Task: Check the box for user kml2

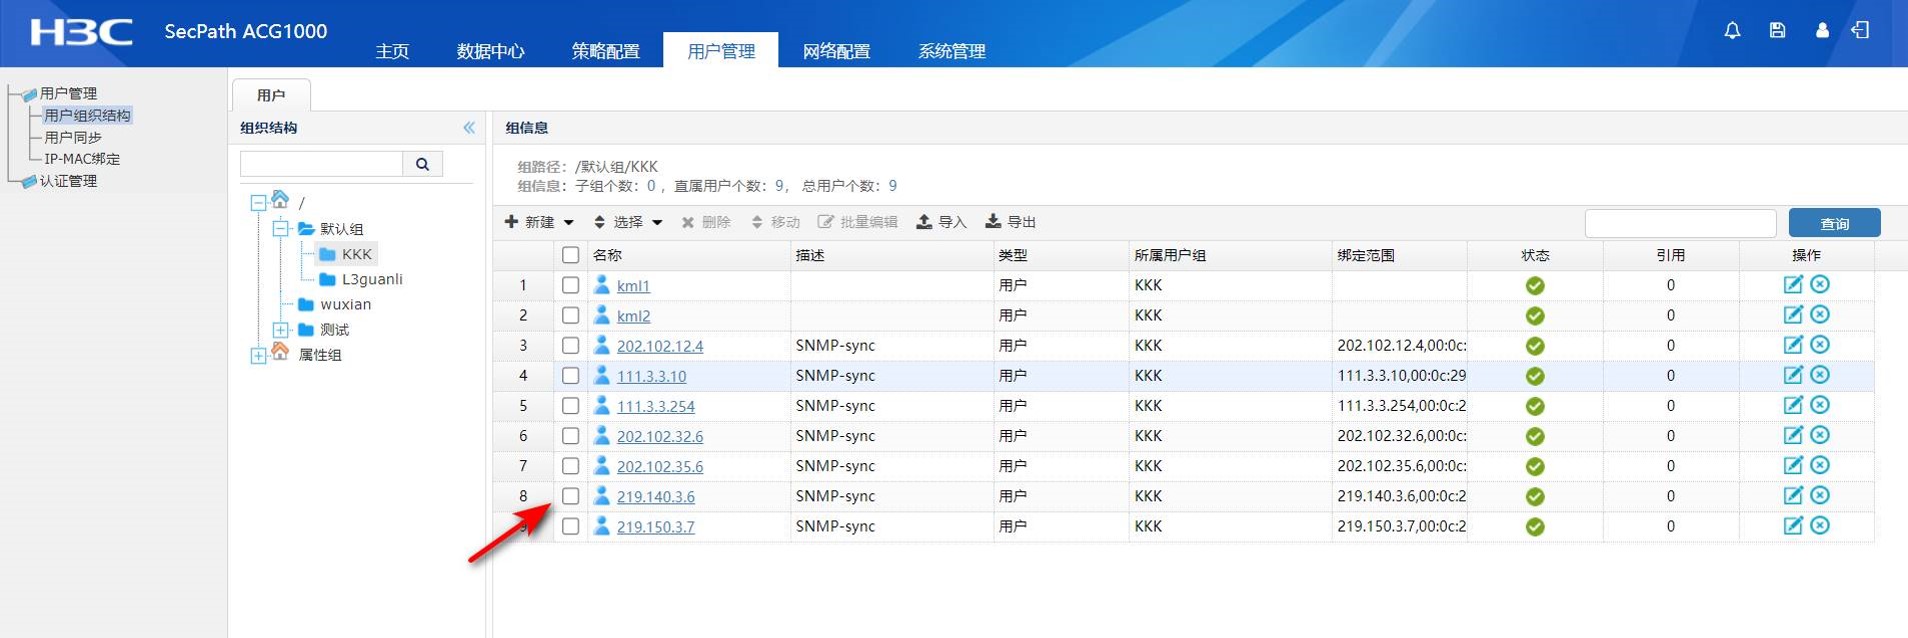Action: coord(570,315)
